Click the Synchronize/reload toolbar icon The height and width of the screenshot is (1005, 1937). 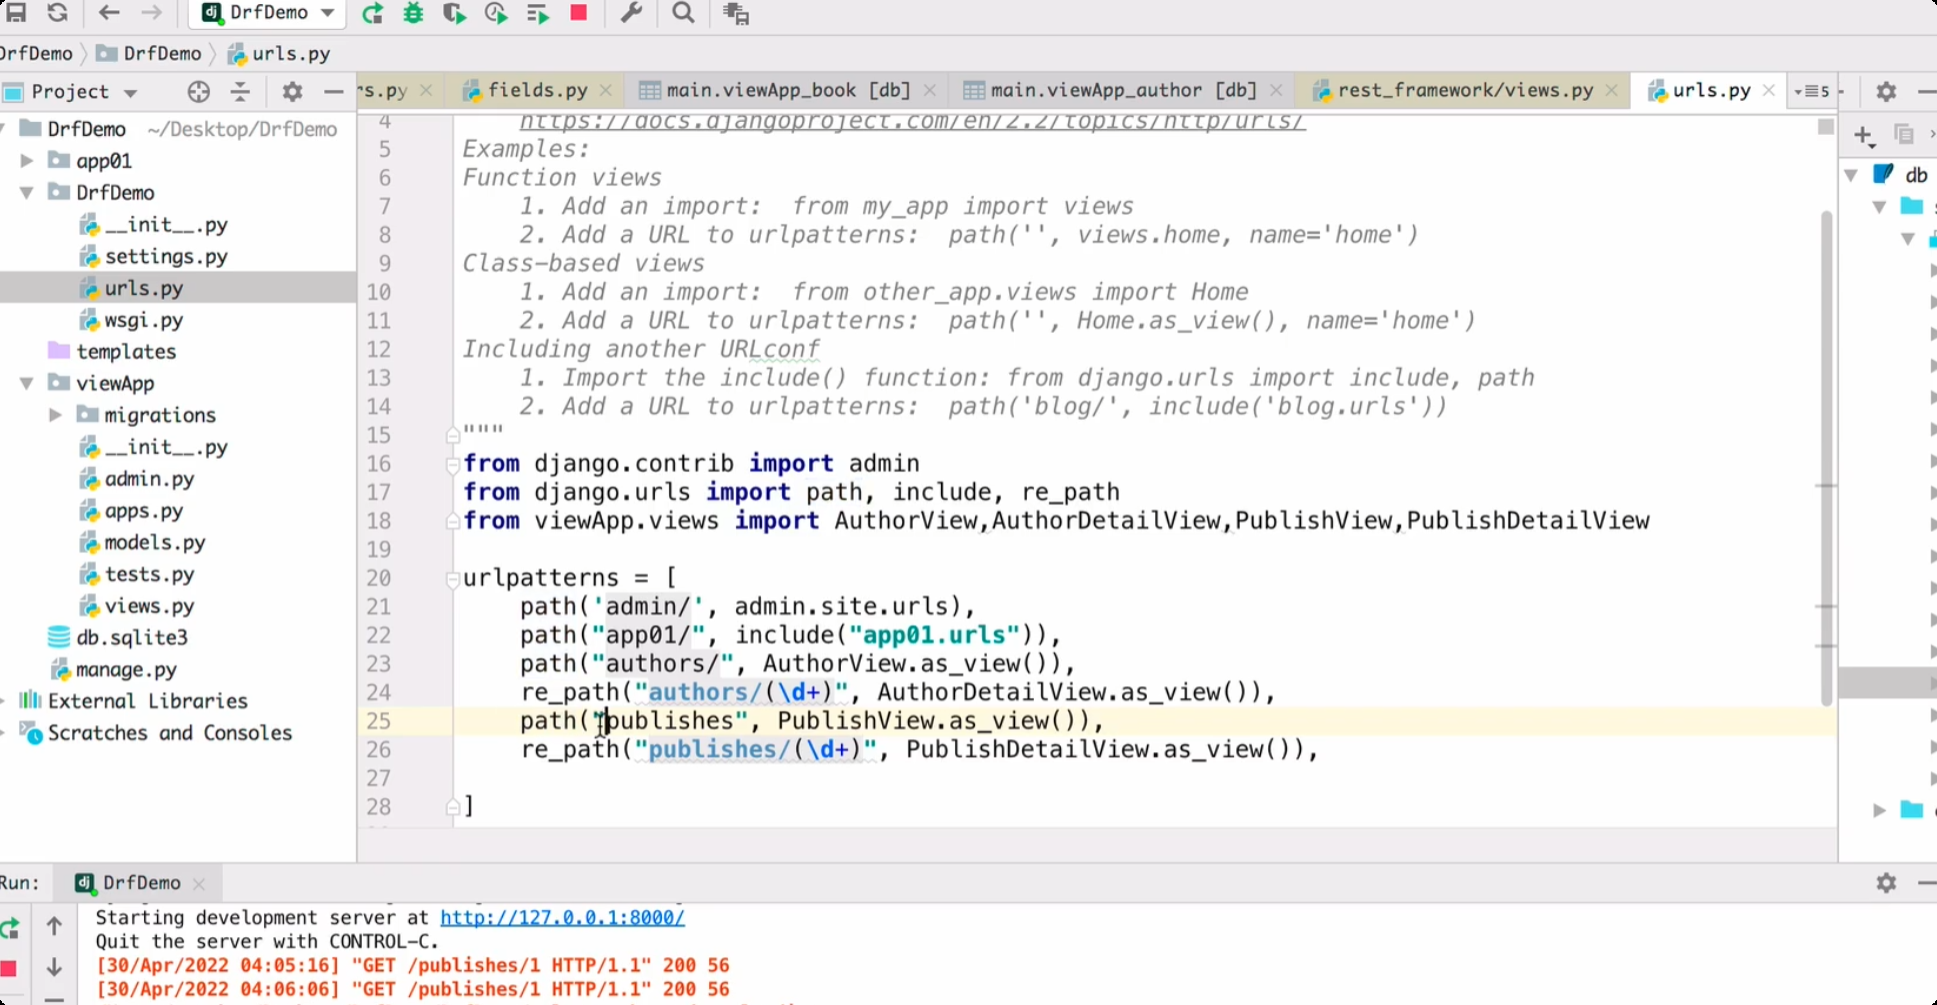tap(58, 13)
